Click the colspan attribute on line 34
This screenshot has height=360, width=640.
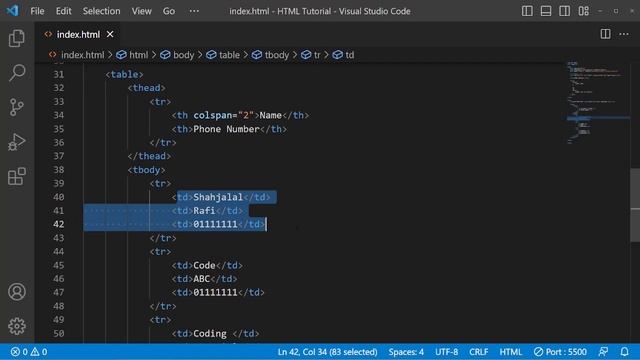point(213,115)
